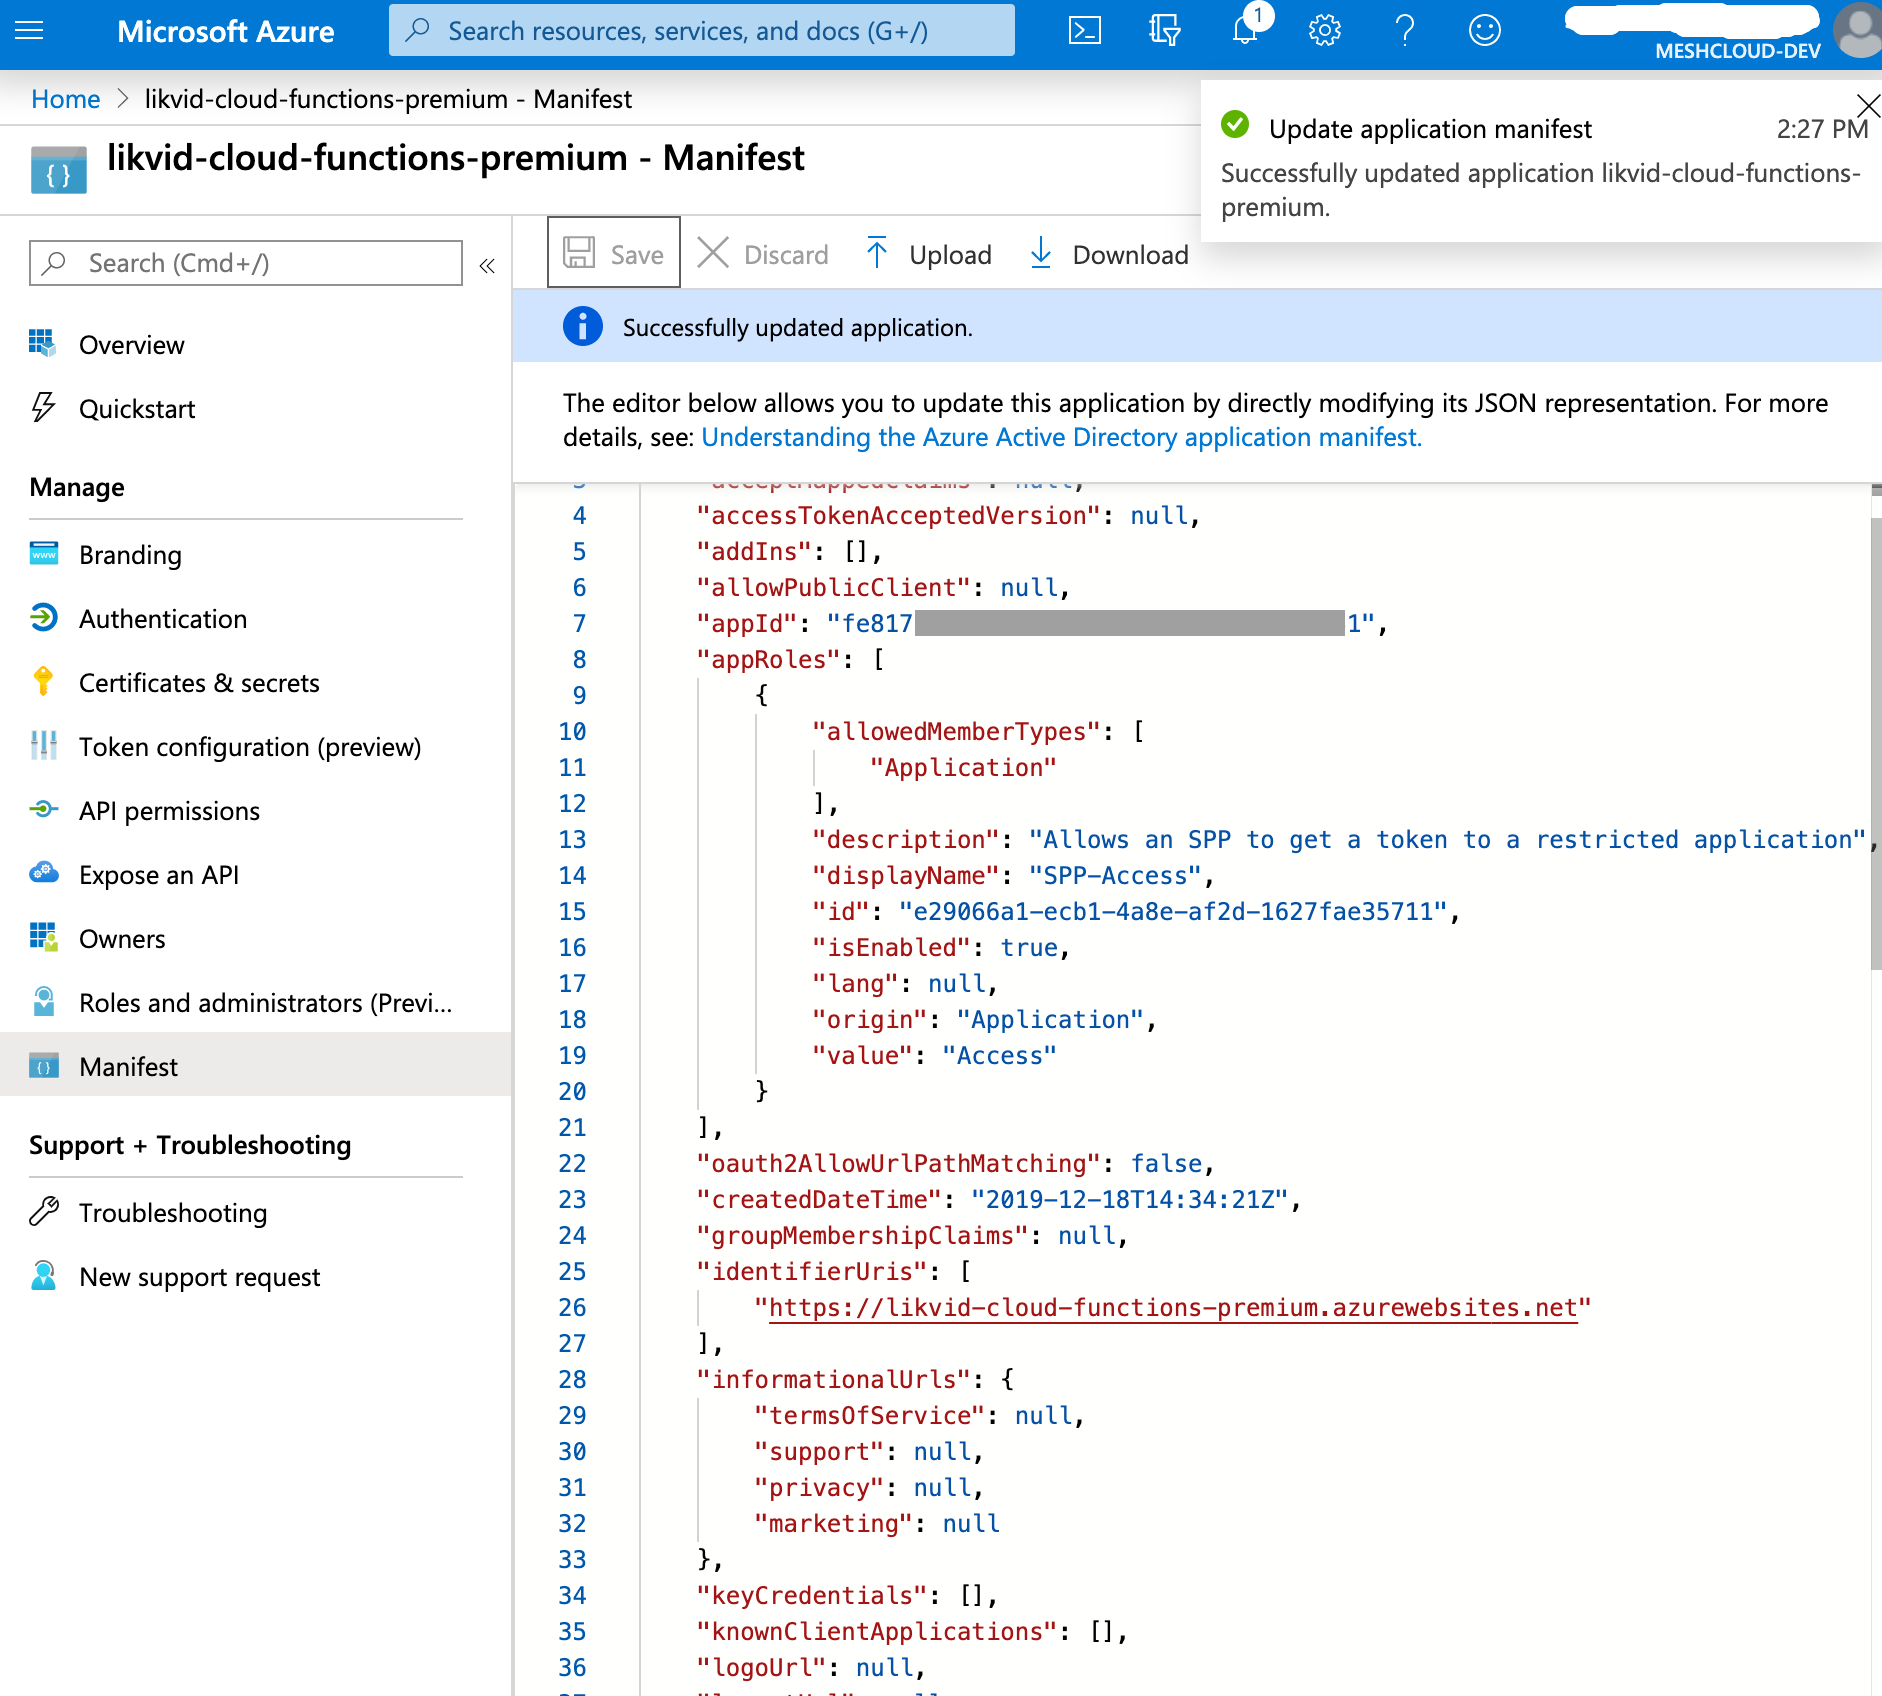1882x1696 pixels.
Task: Click the upload arrow icon
Action: click(877, 253)
